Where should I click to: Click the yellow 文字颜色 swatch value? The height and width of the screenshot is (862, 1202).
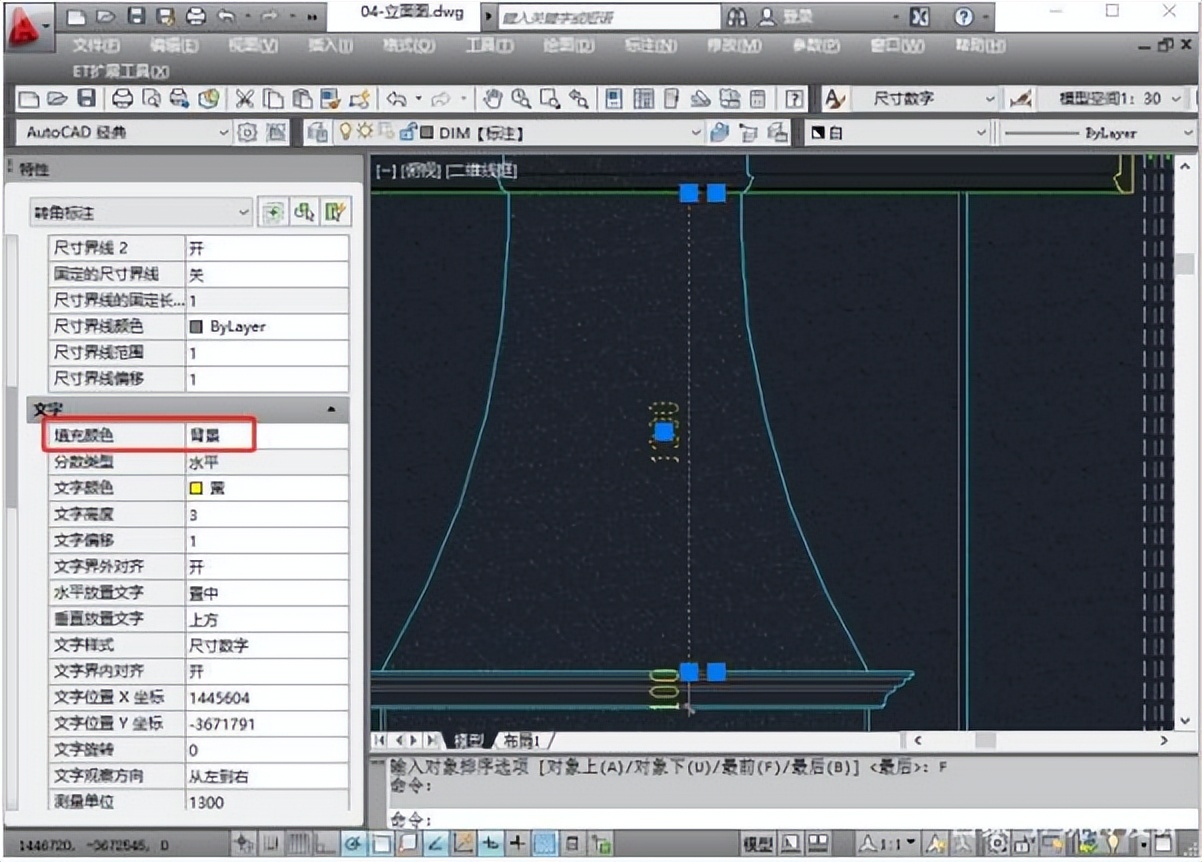tap(198, 488)
